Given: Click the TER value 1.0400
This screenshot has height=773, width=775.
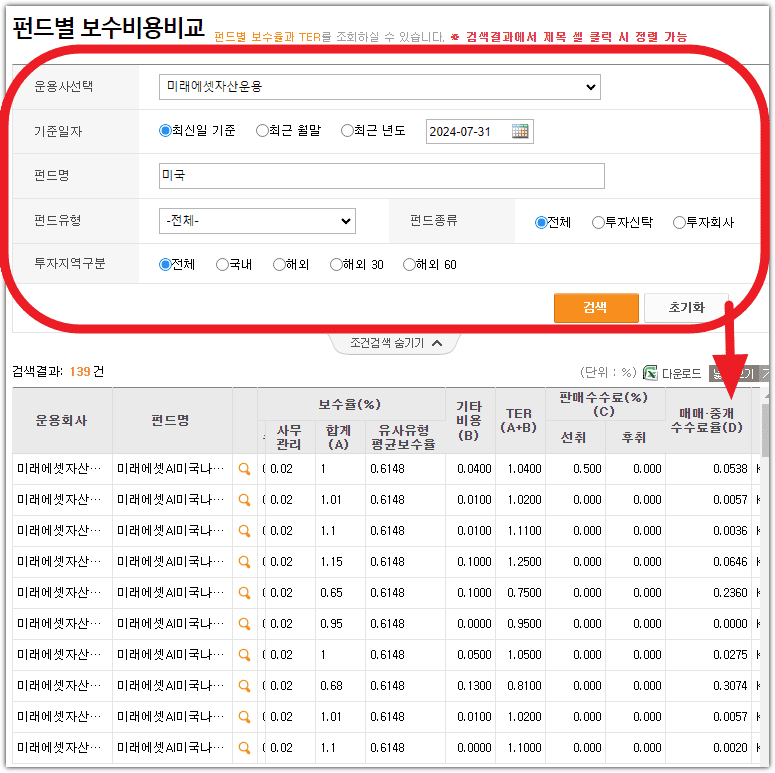Looking at the screenshot, I should click(x=524, y=469).
